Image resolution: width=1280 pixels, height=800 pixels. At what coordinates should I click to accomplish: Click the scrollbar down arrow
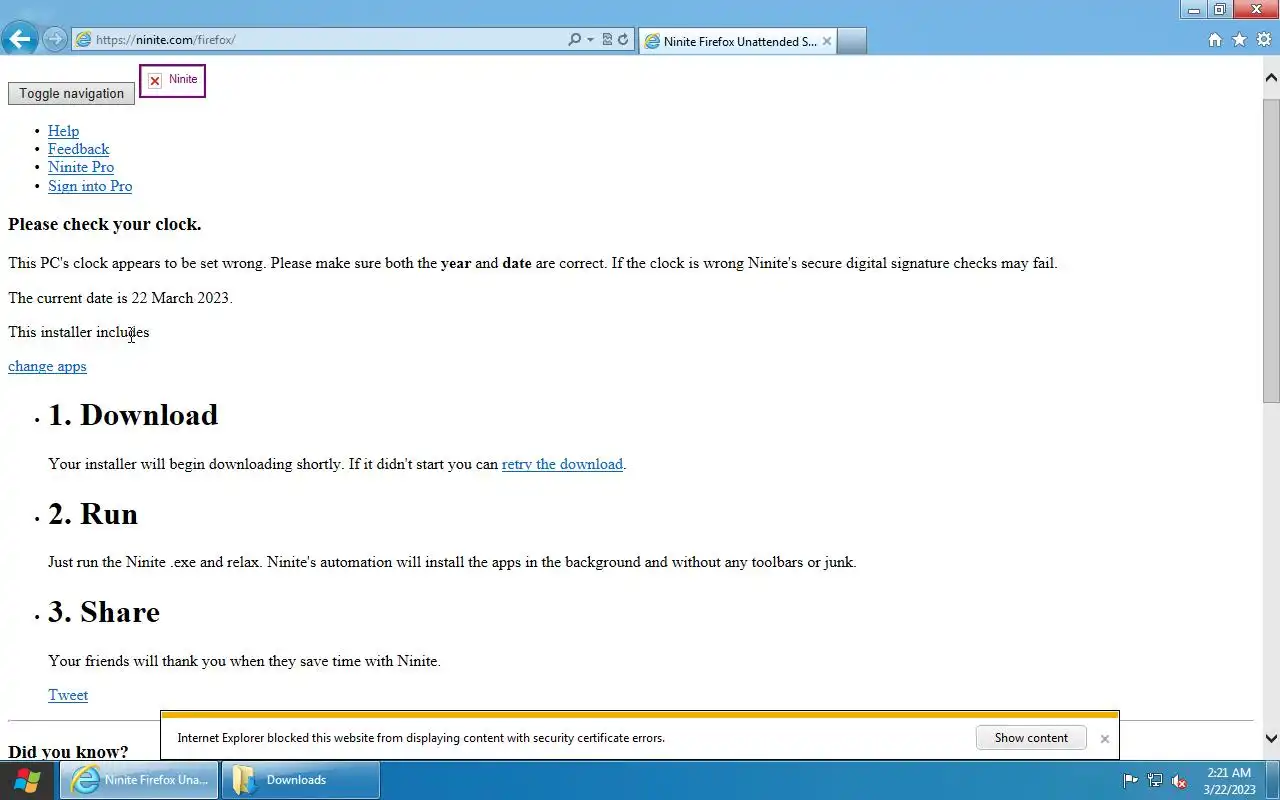tap(1271, 738)
